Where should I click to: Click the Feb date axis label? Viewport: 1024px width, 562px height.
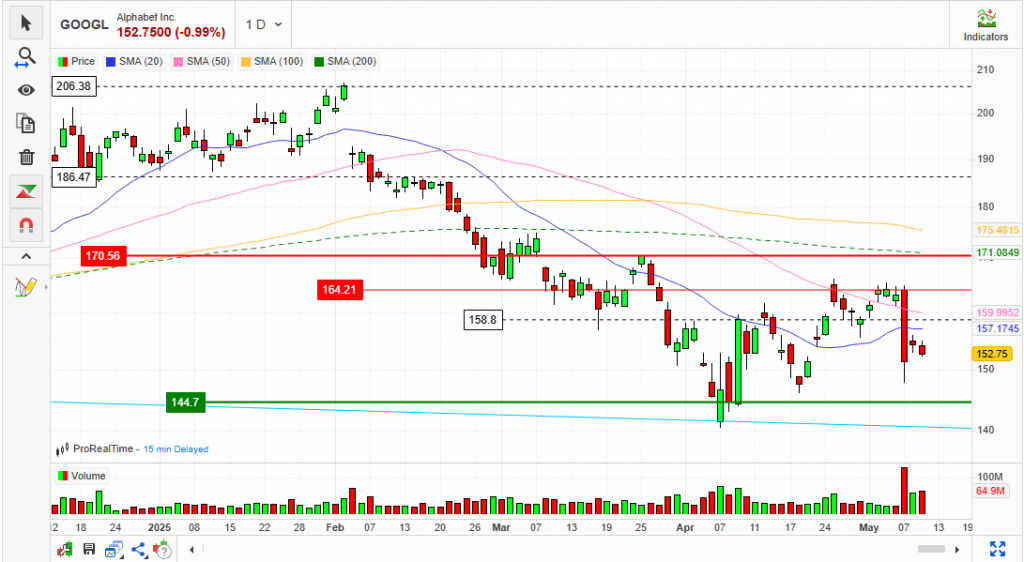pos(335,527)
